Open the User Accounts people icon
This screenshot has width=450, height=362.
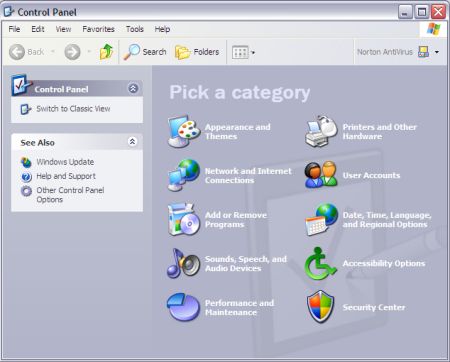[x=321, y=175]
